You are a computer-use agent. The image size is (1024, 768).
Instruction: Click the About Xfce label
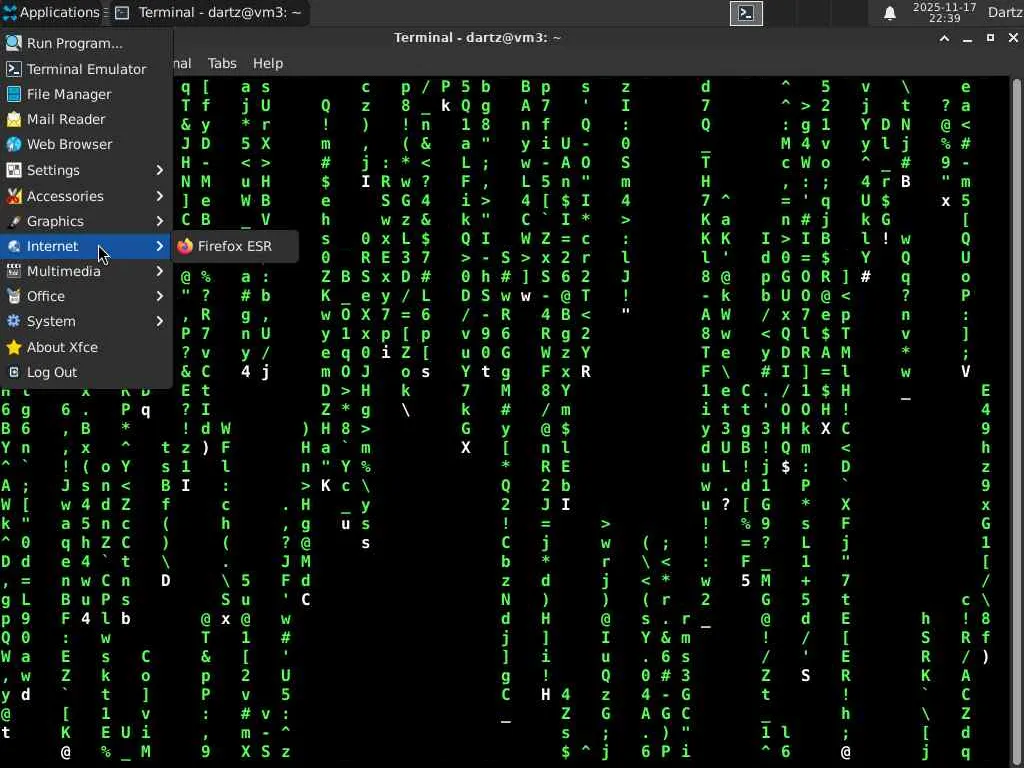coord(63,347)
